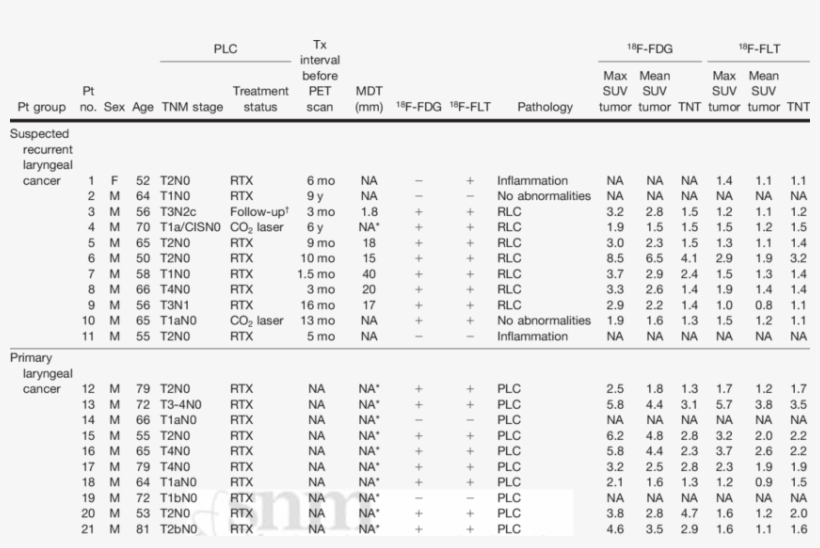Select Max SUV value '8.5' for patient 6

614,258
